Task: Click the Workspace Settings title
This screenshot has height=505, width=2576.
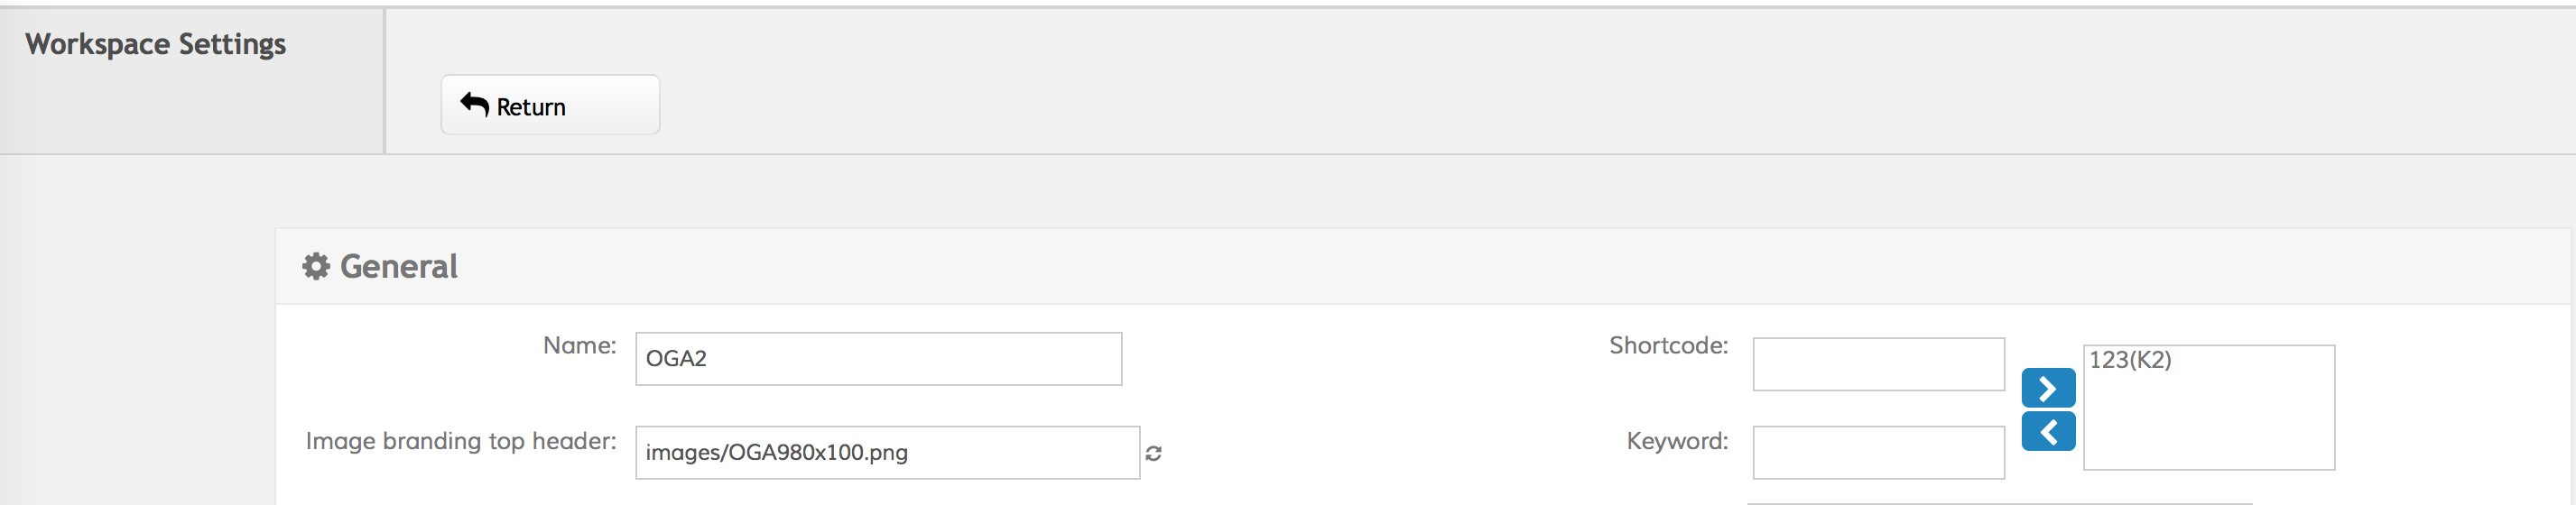Action: pyautogui.click(x=155, y=44)
